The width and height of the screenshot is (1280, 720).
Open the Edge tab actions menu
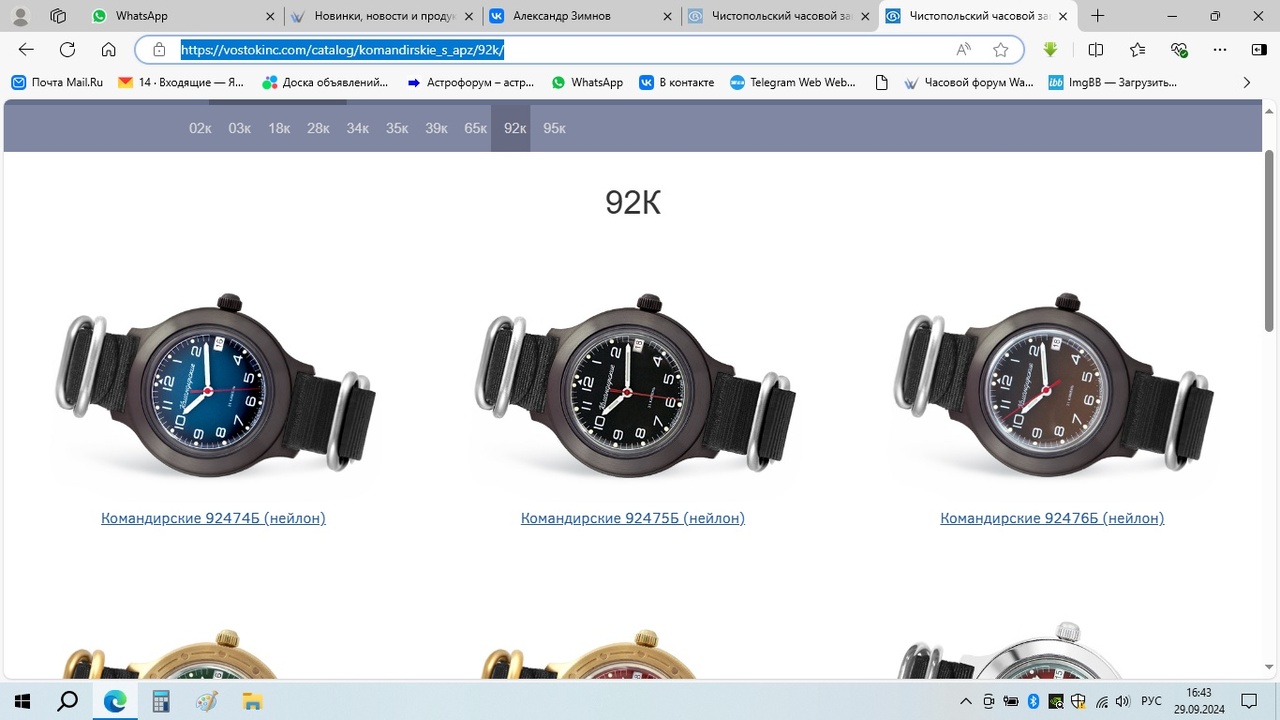tap(58, 16)
